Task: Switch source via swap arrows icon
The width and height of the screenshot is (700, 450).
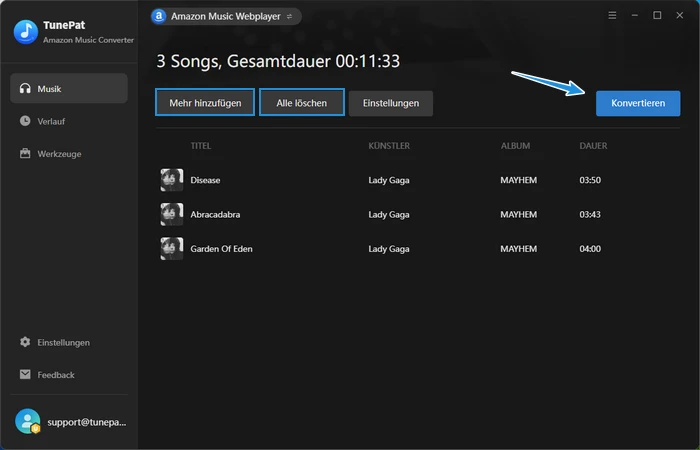Action: pyautogui.click(x=289, y=17)
